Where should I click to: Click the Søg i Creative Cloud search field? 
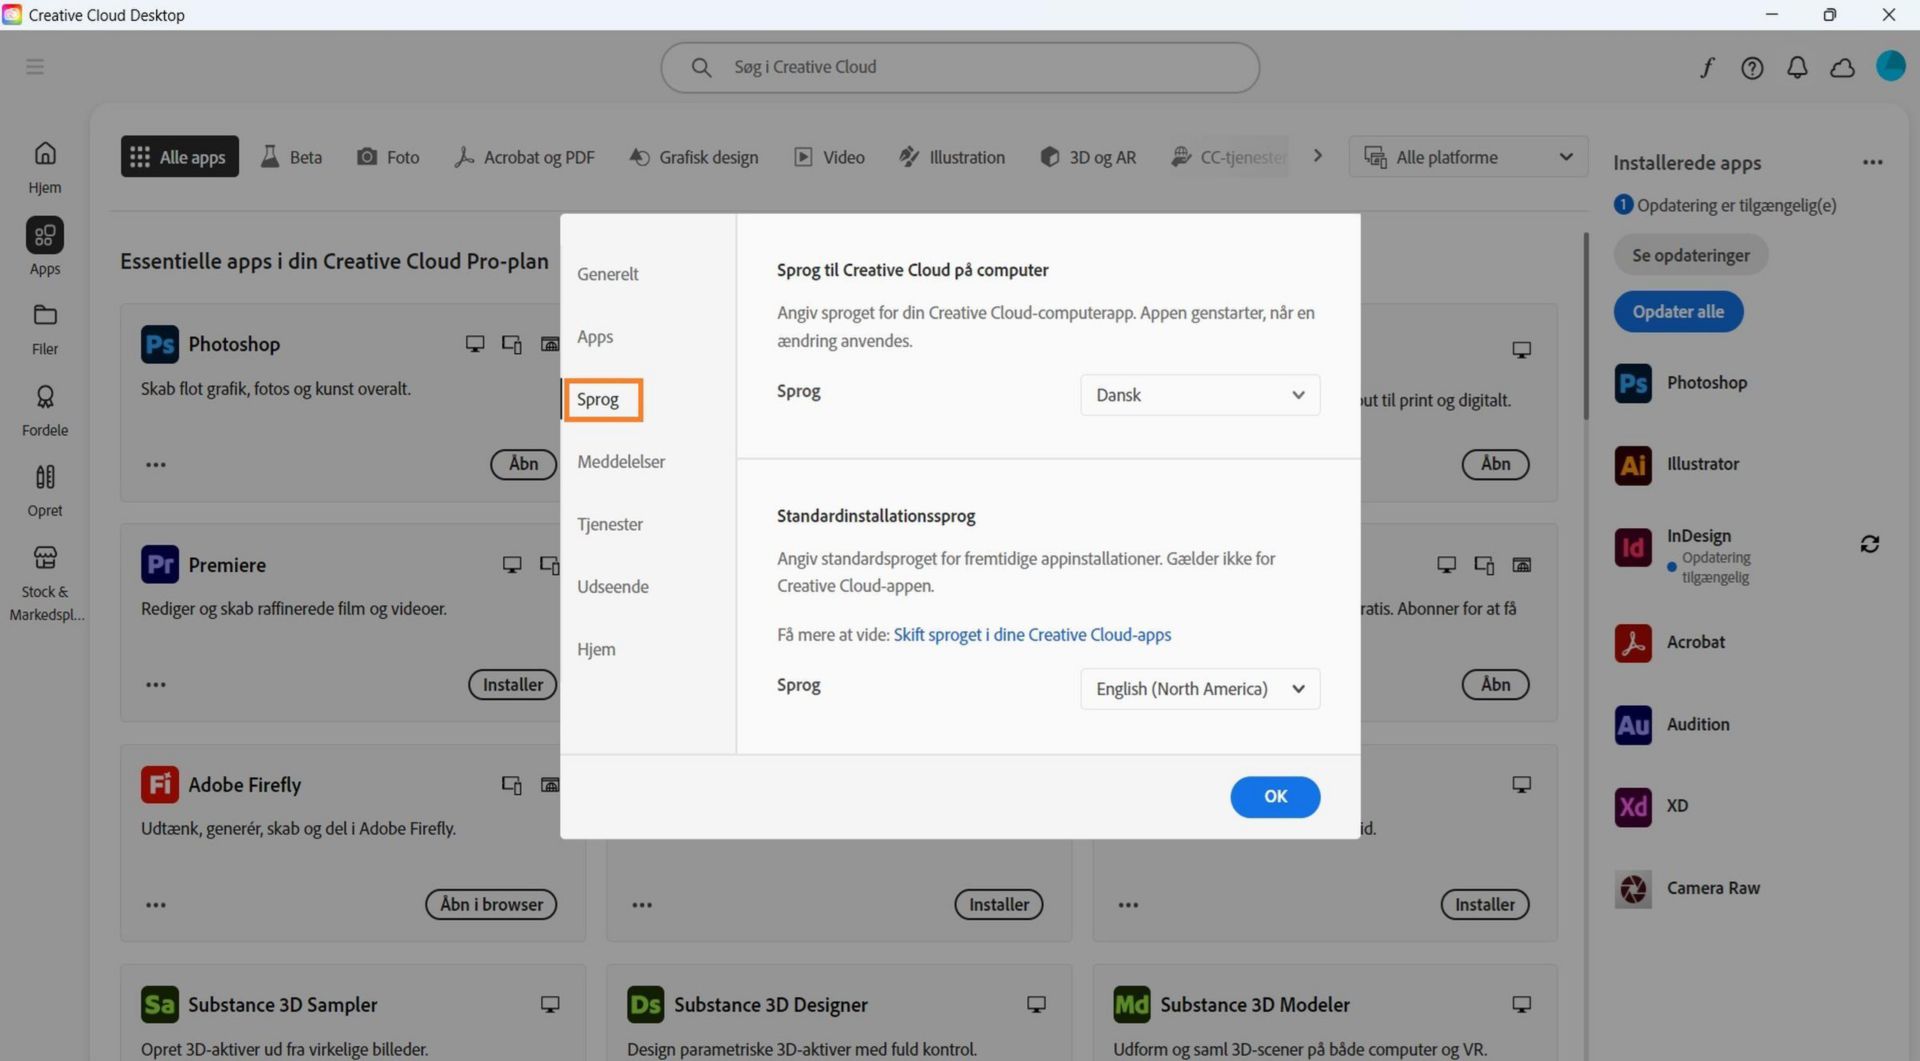pos(960,67)
